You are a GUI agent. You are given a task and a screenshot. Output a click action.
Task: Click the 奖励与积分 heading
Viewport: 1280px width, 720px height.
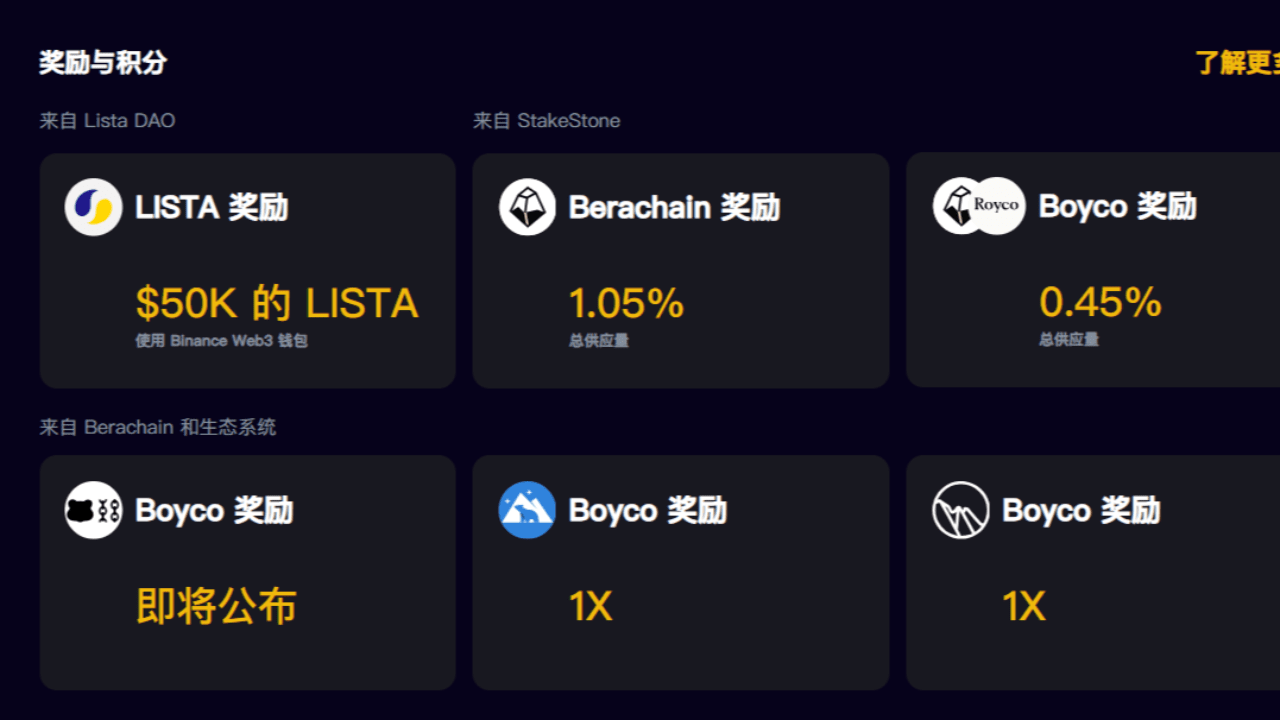pos(105,62)
